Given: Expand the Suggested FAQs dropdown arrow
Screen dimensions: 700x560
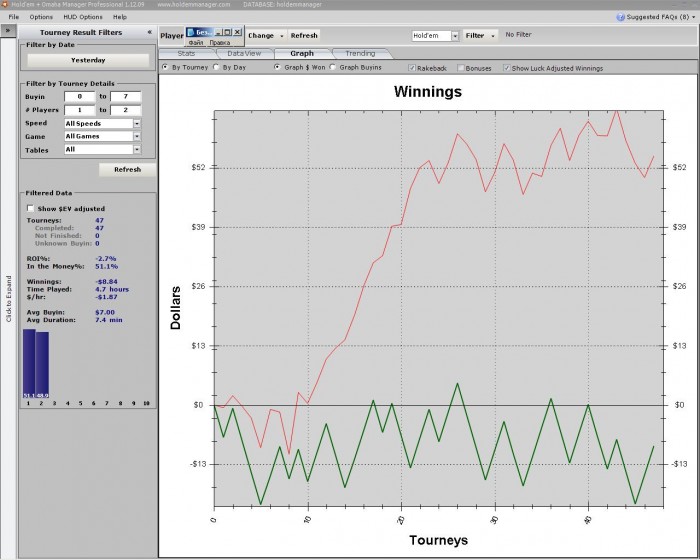Looking at the screenshot, I should (x=694, y=17).
